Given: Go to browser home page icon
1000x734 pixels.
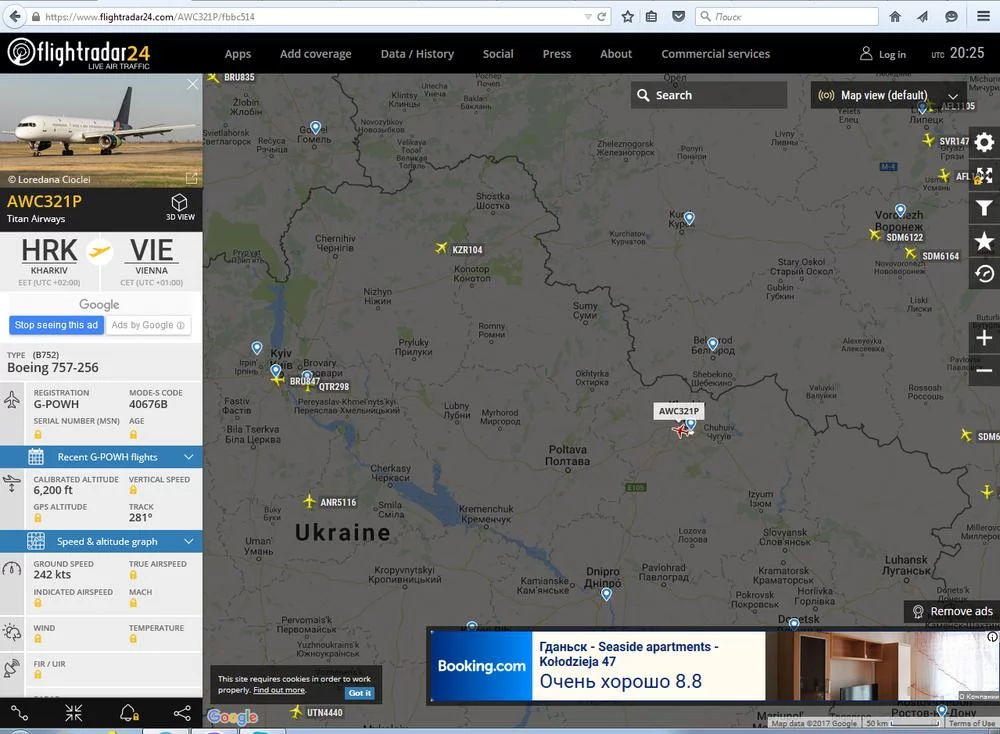Looking at the screenshot, I should 895,17.
